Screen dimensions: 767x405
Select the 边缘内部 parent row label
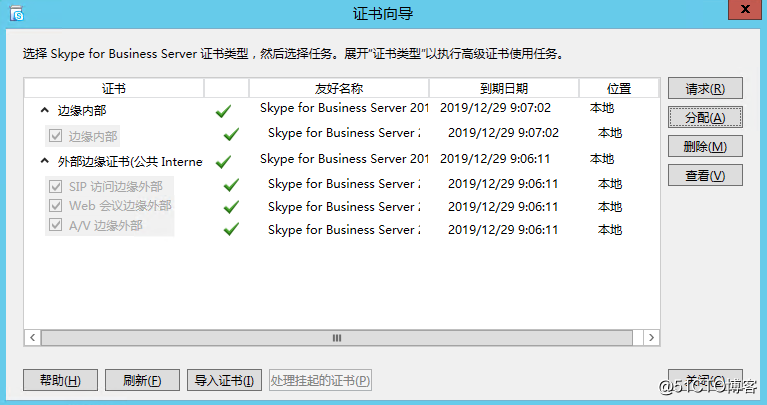(x=82, y=111)
